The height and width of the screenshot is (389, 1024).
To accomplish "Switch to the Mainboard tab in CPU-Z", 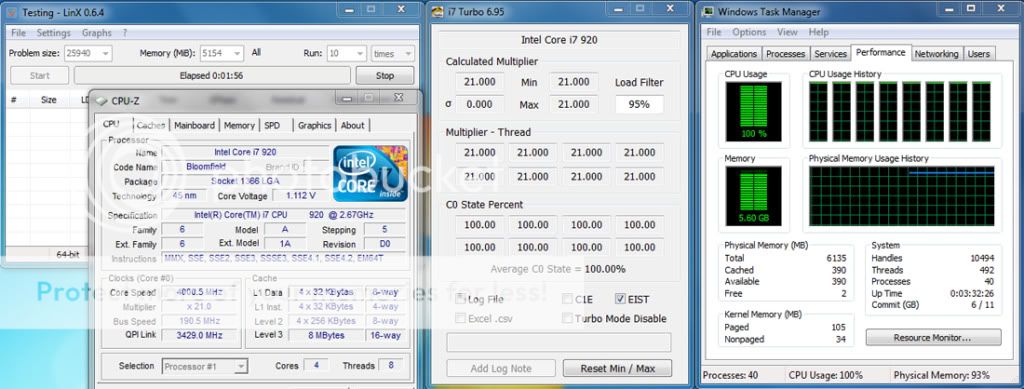I will pos(195,125).
